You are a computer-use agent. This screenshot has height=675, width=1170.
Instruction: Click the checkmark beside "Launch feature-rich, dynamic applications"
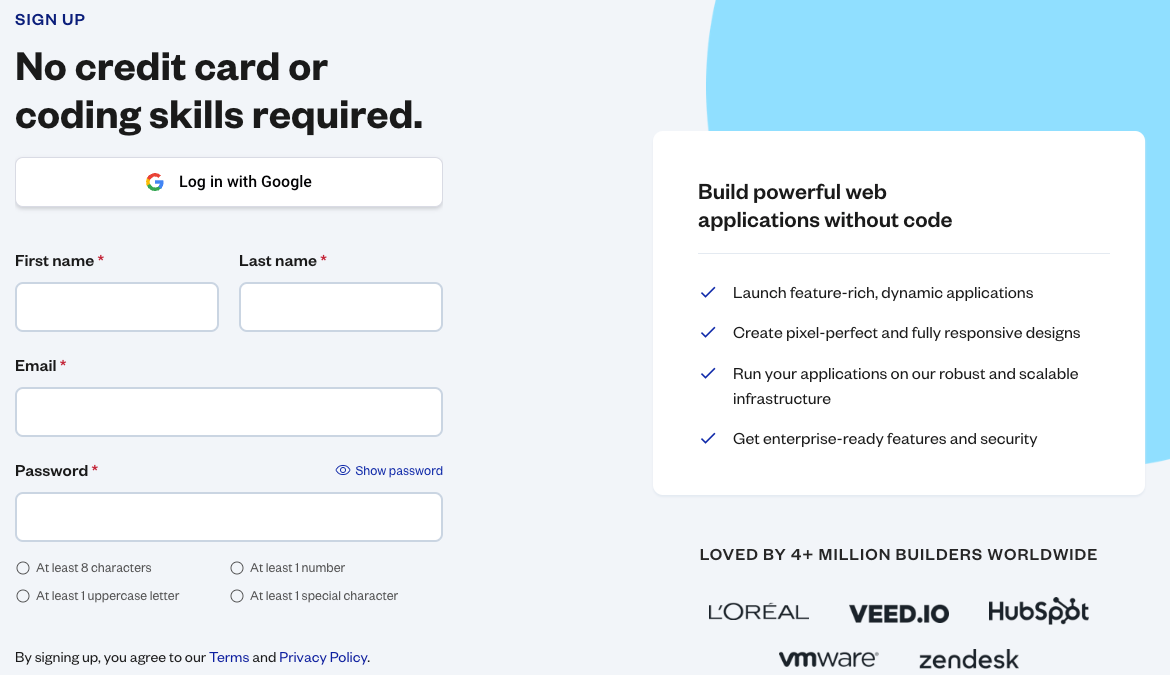tap(708, 292)
